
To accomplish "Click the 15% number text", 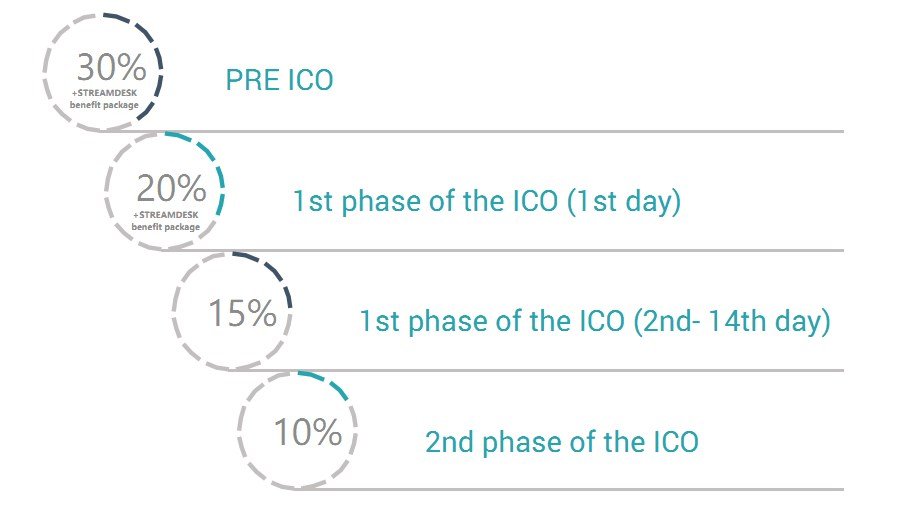I will pos(242,313).
